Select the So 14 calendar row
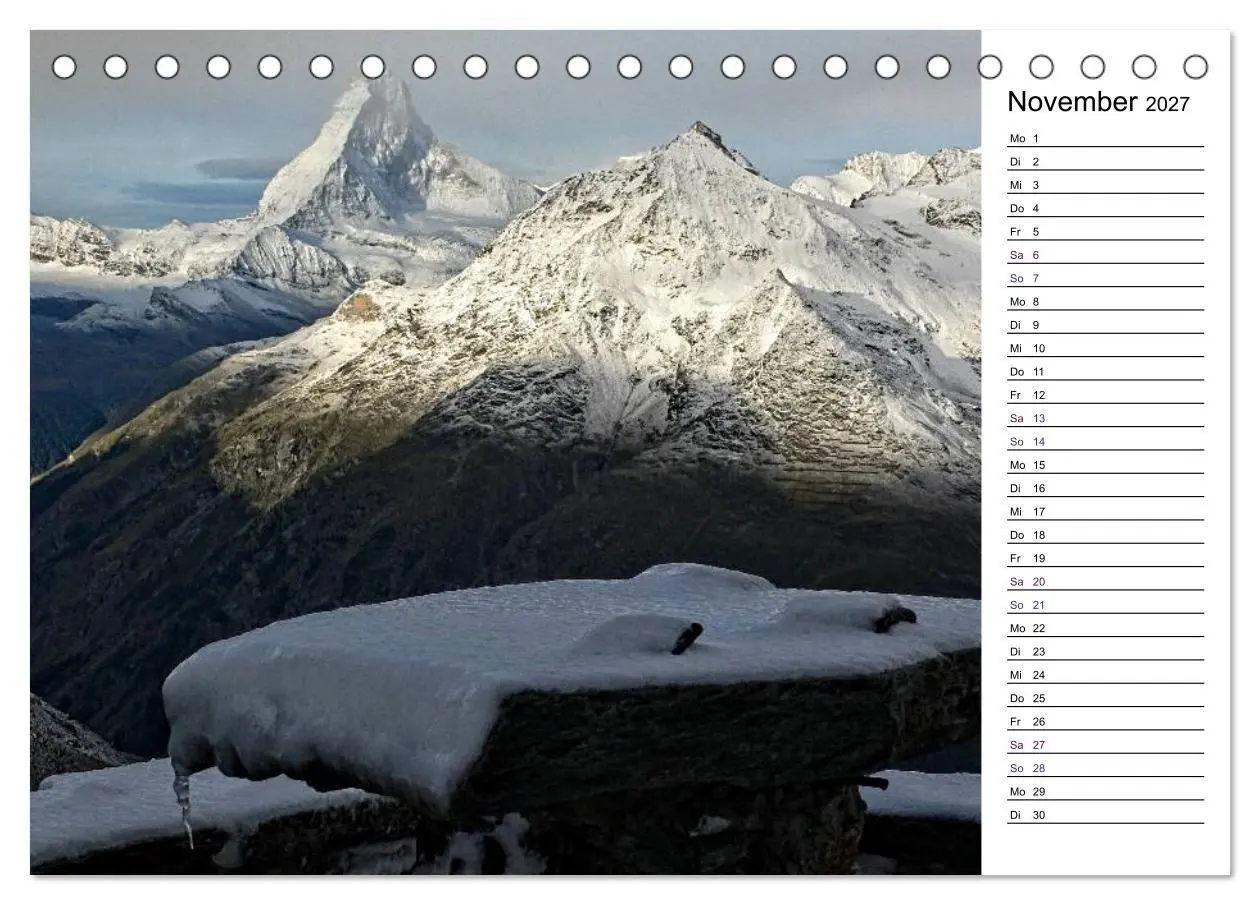Viewport: 1260px width, 905px height. 1105,441
